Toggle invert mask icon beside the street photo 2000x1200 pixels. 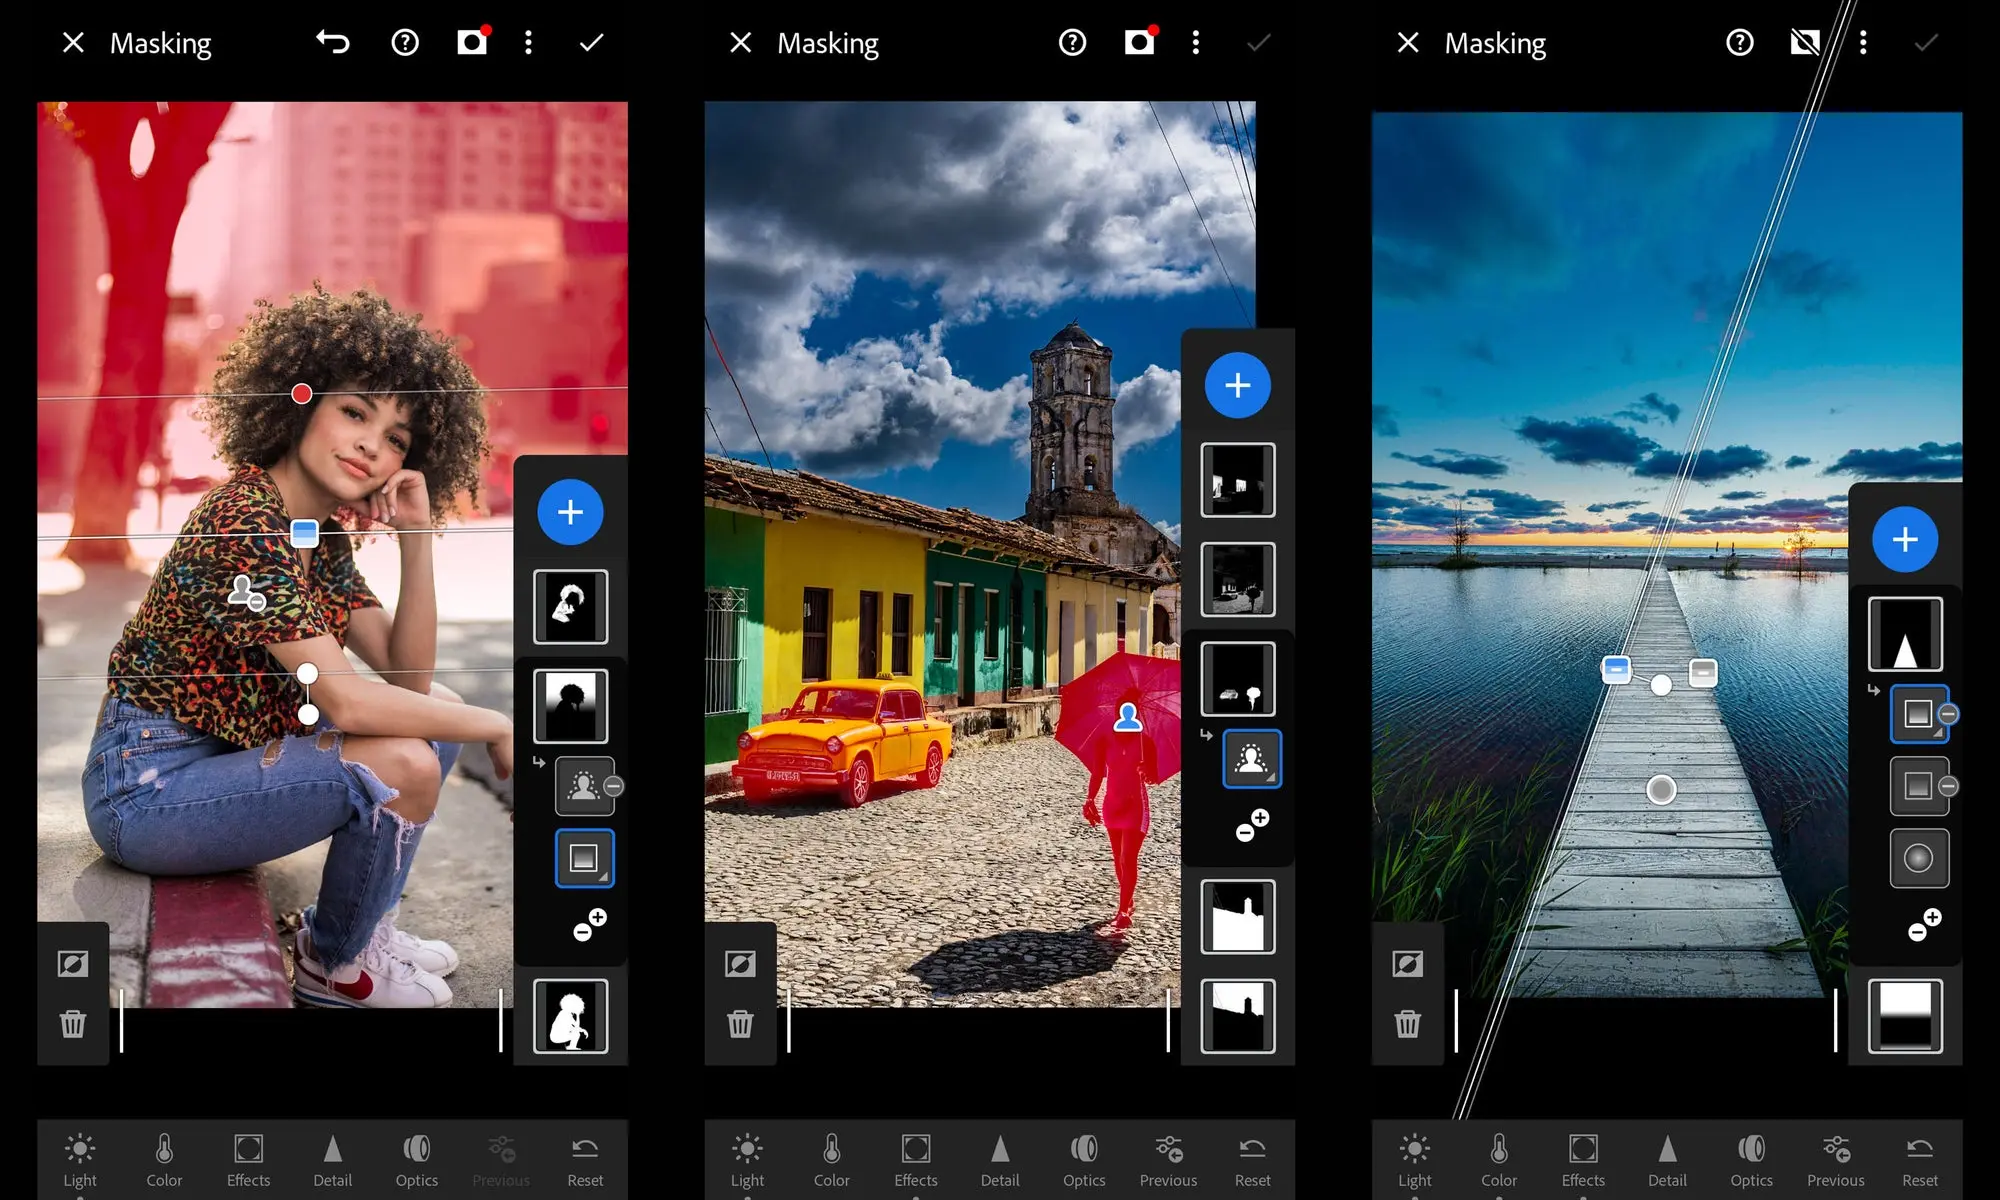740,964
